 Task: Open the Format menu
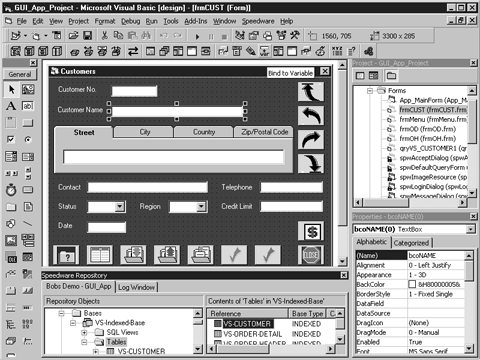click(x=105, y=21)
